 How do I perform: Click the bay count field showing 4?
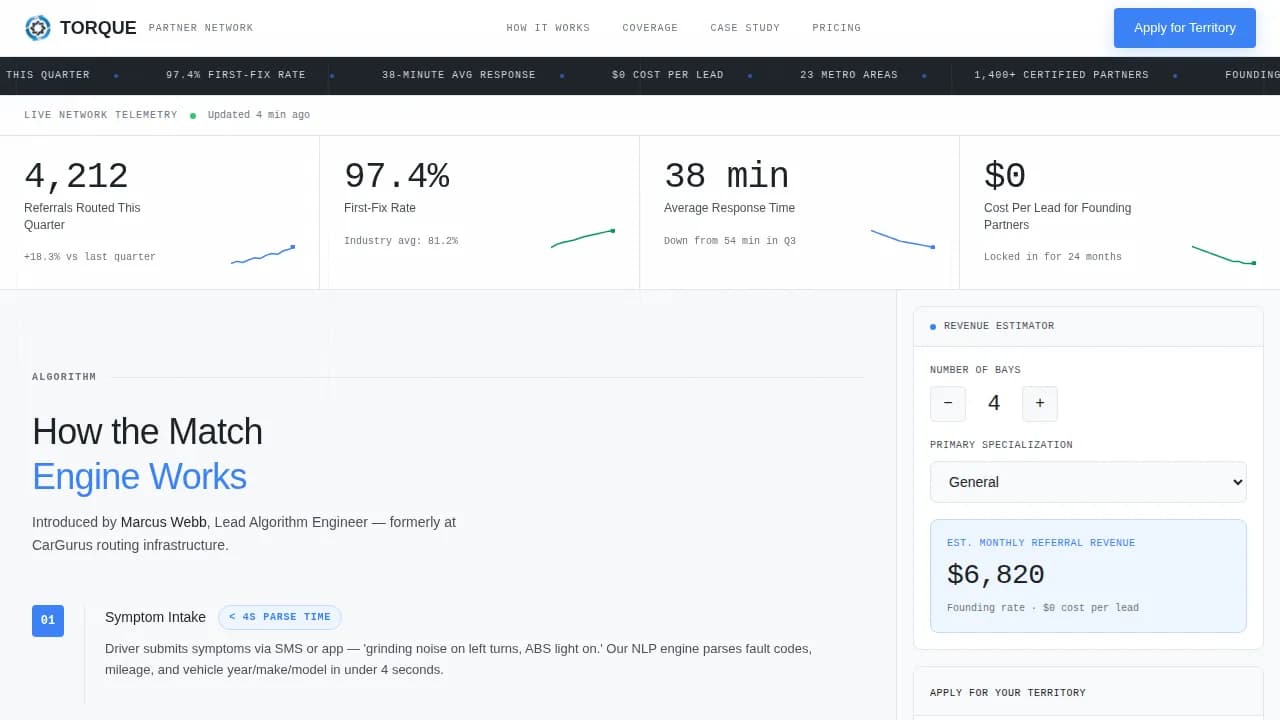(994, 403)
